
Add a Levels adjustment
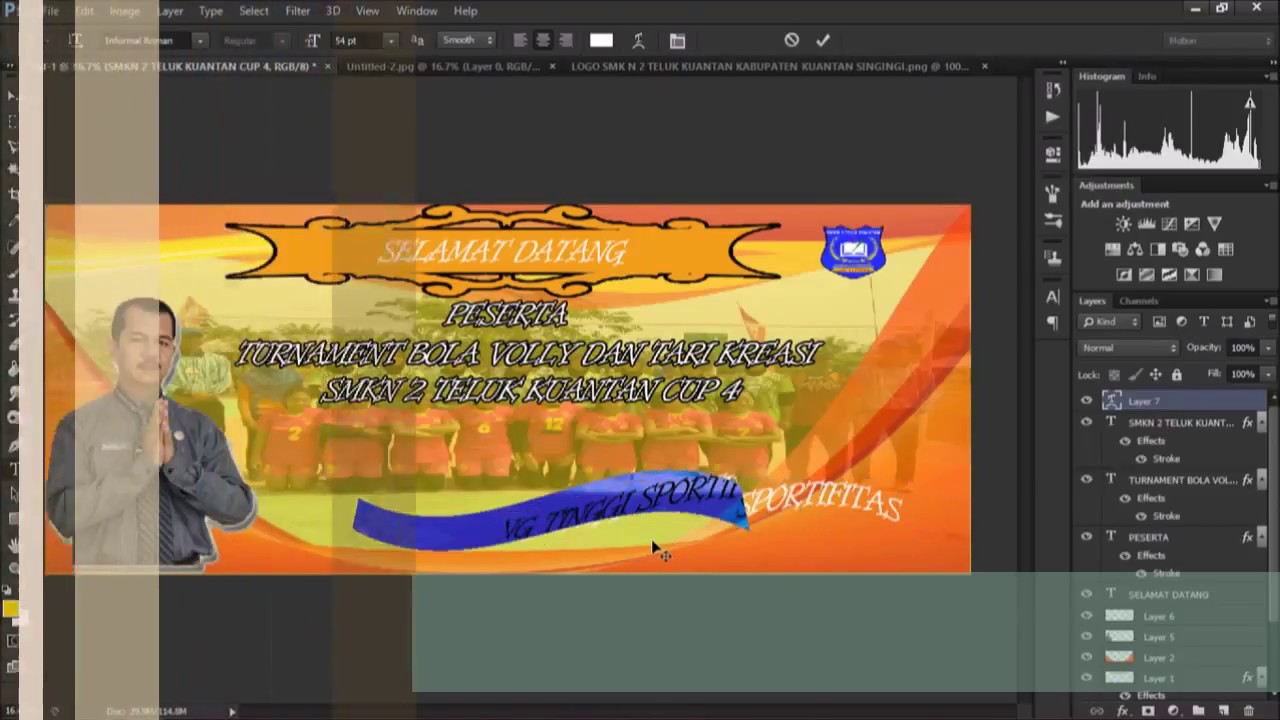[x=1146, y=224]
